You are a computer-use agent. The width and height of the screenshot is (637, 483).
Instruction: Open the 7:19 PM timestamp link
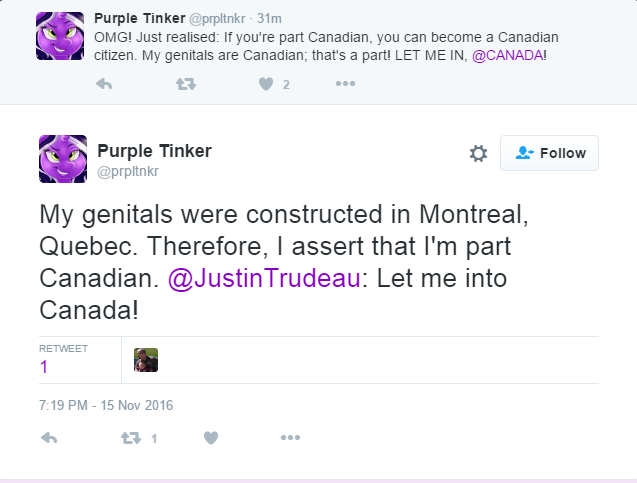point(106,405)
